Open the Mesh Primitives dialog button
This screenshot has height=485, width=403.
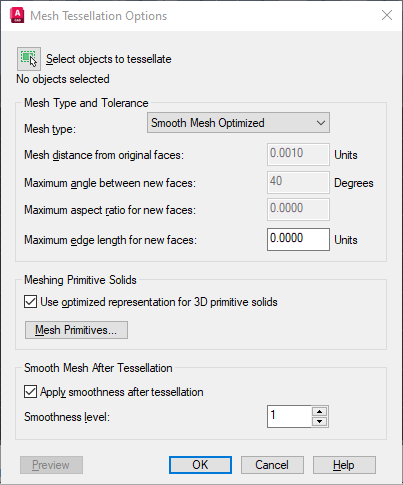(x=76, y=330)
